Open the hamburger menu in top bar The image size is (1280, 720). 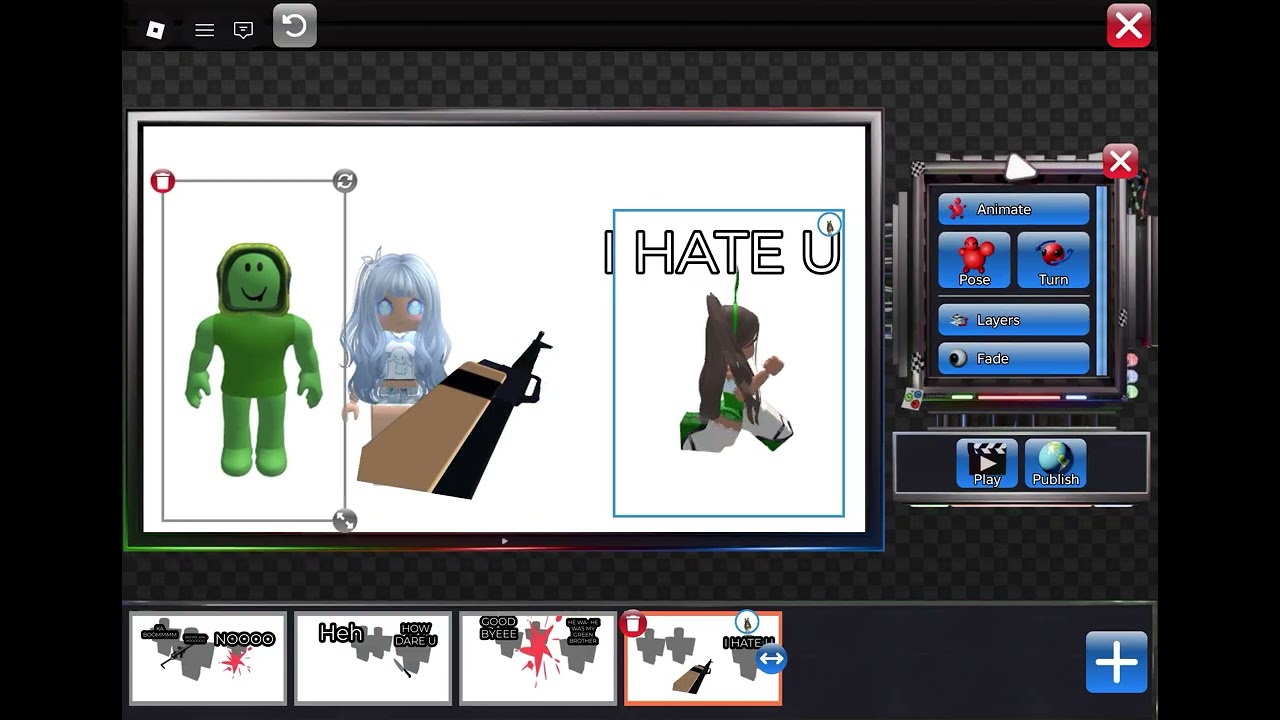click(204, 30)
